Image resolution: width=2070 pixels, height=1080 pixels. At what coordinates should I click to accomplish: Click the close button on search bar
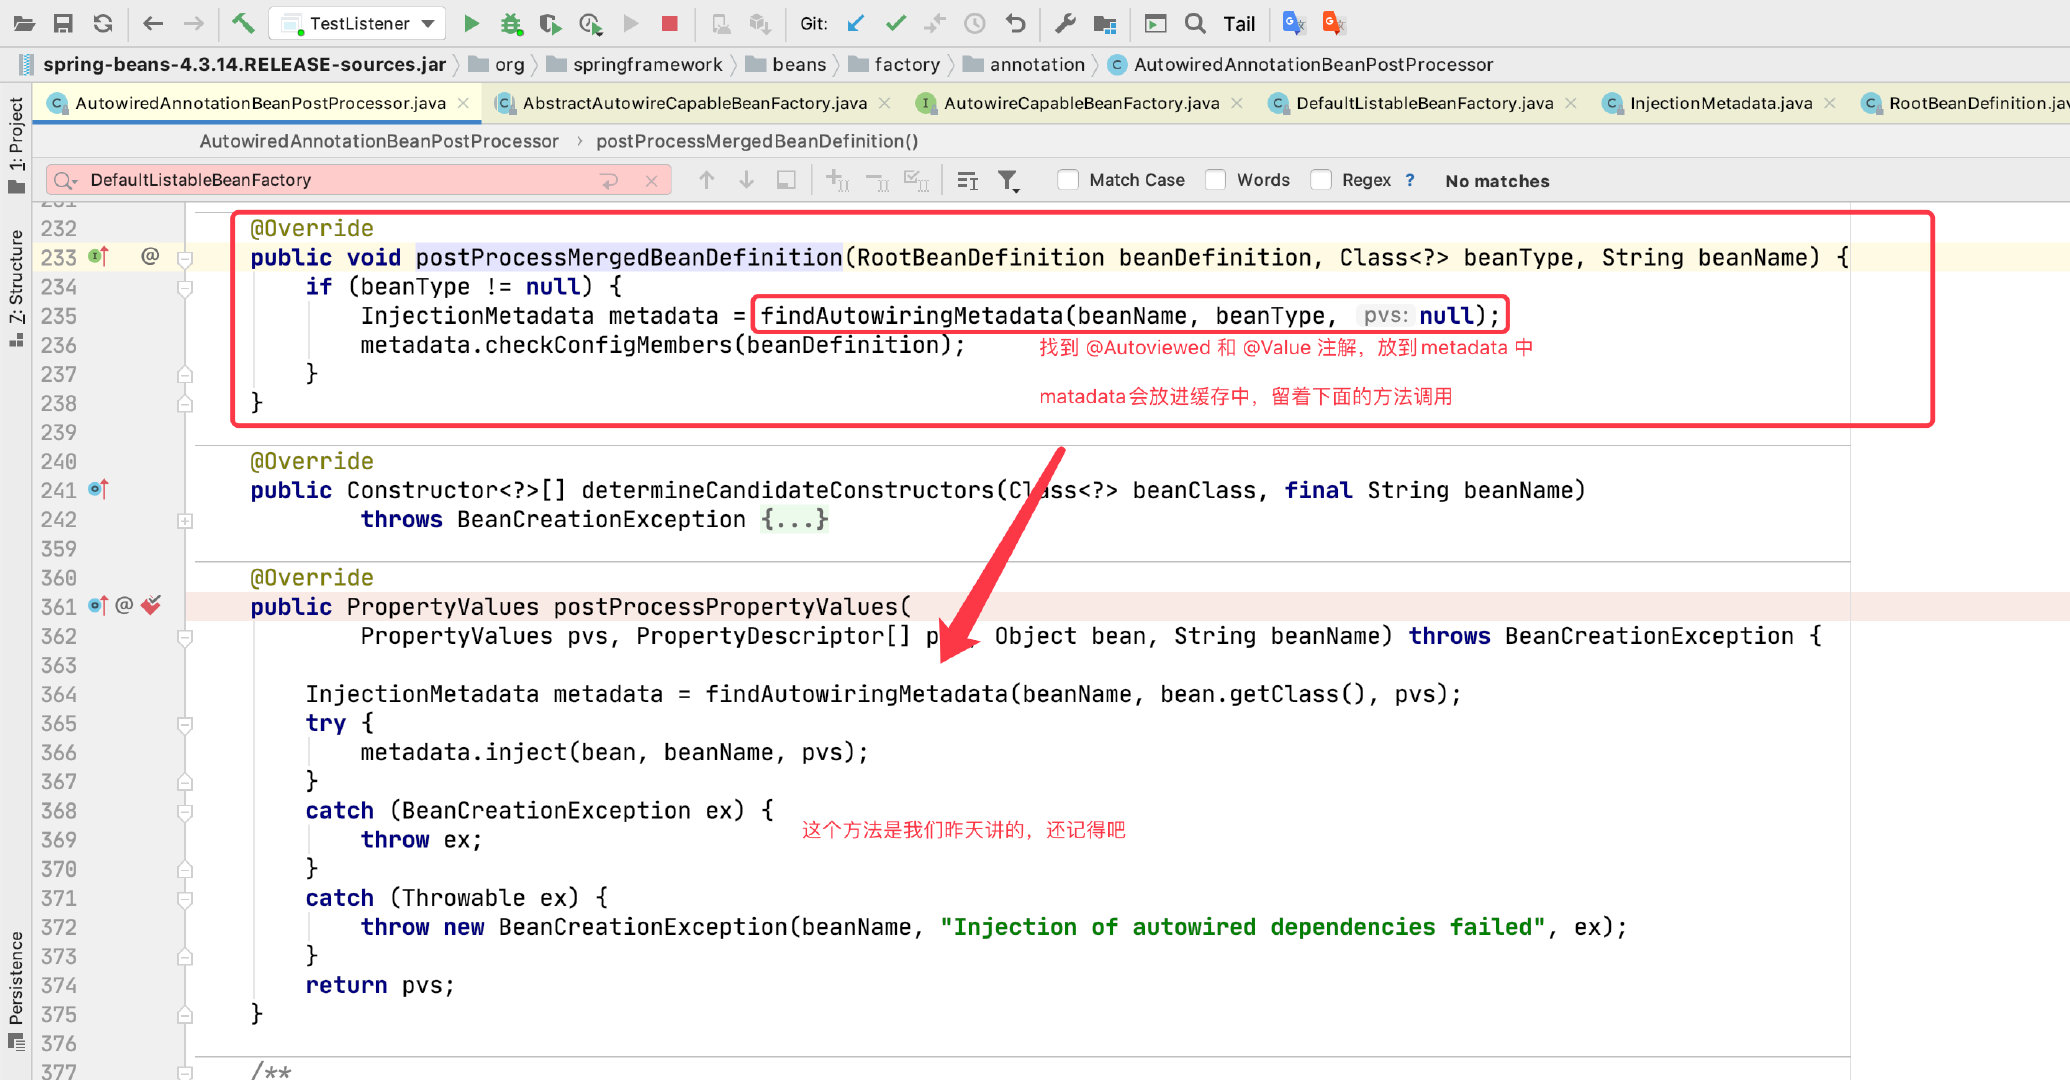point(653,179)
